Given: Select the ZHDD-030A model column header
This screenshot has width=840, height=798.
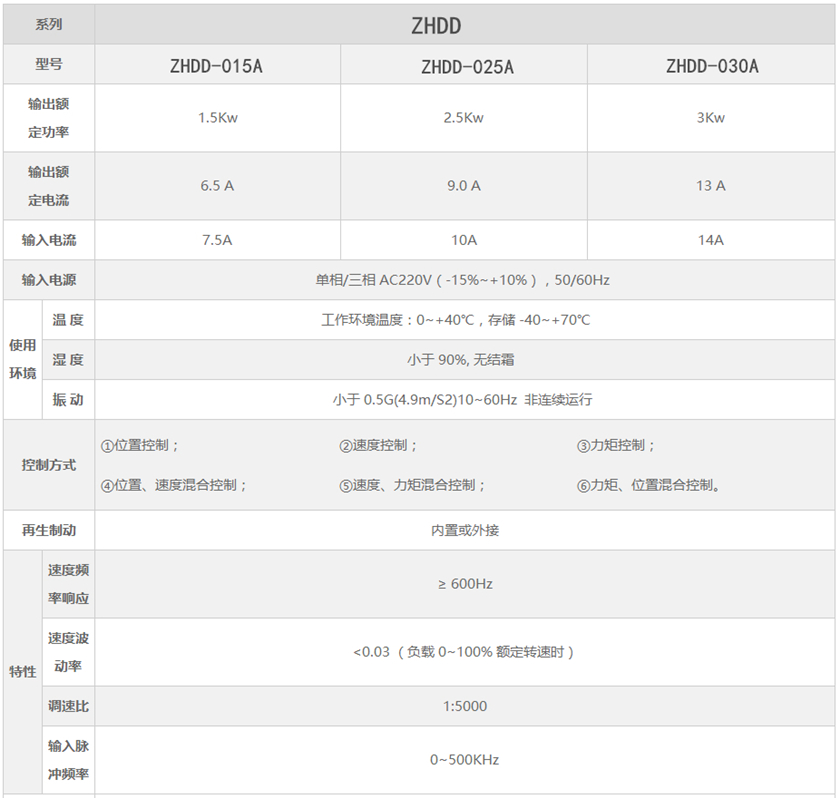Looking at the screenshot, I should coord(711,67).
